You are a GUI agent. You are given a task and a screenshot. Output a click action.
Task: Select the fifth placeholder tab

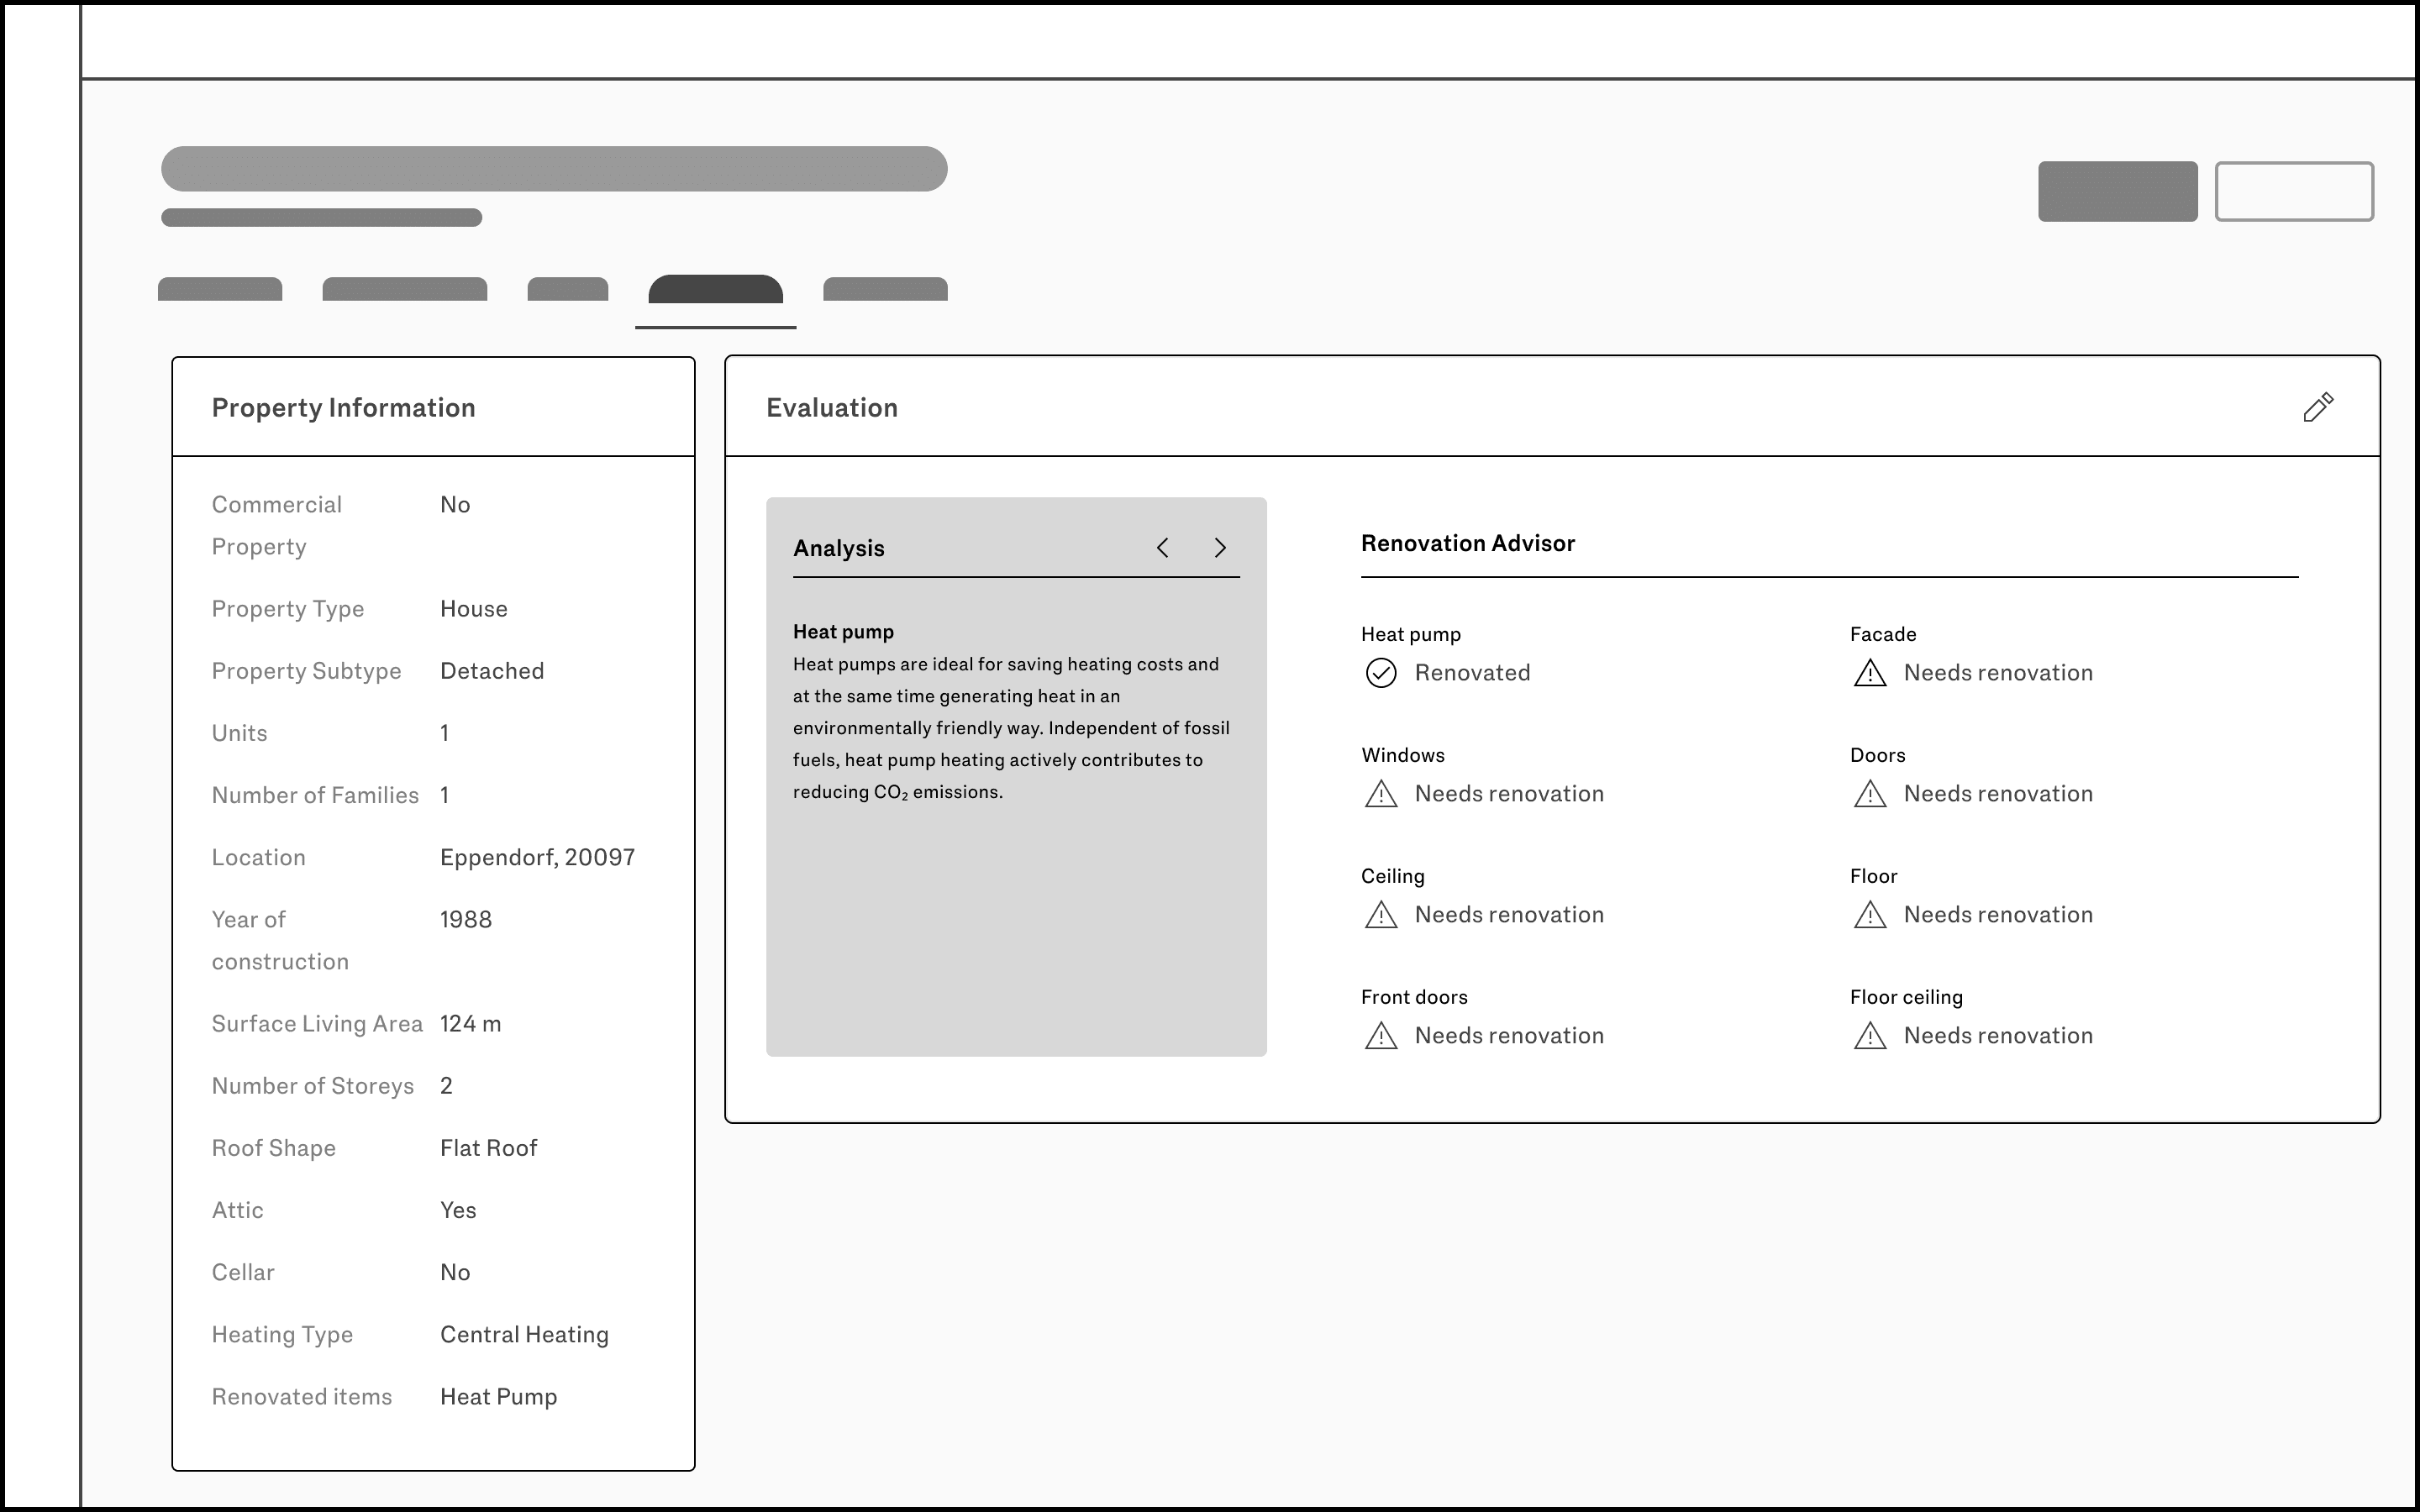pyautogui.click(x=885, y=289)
